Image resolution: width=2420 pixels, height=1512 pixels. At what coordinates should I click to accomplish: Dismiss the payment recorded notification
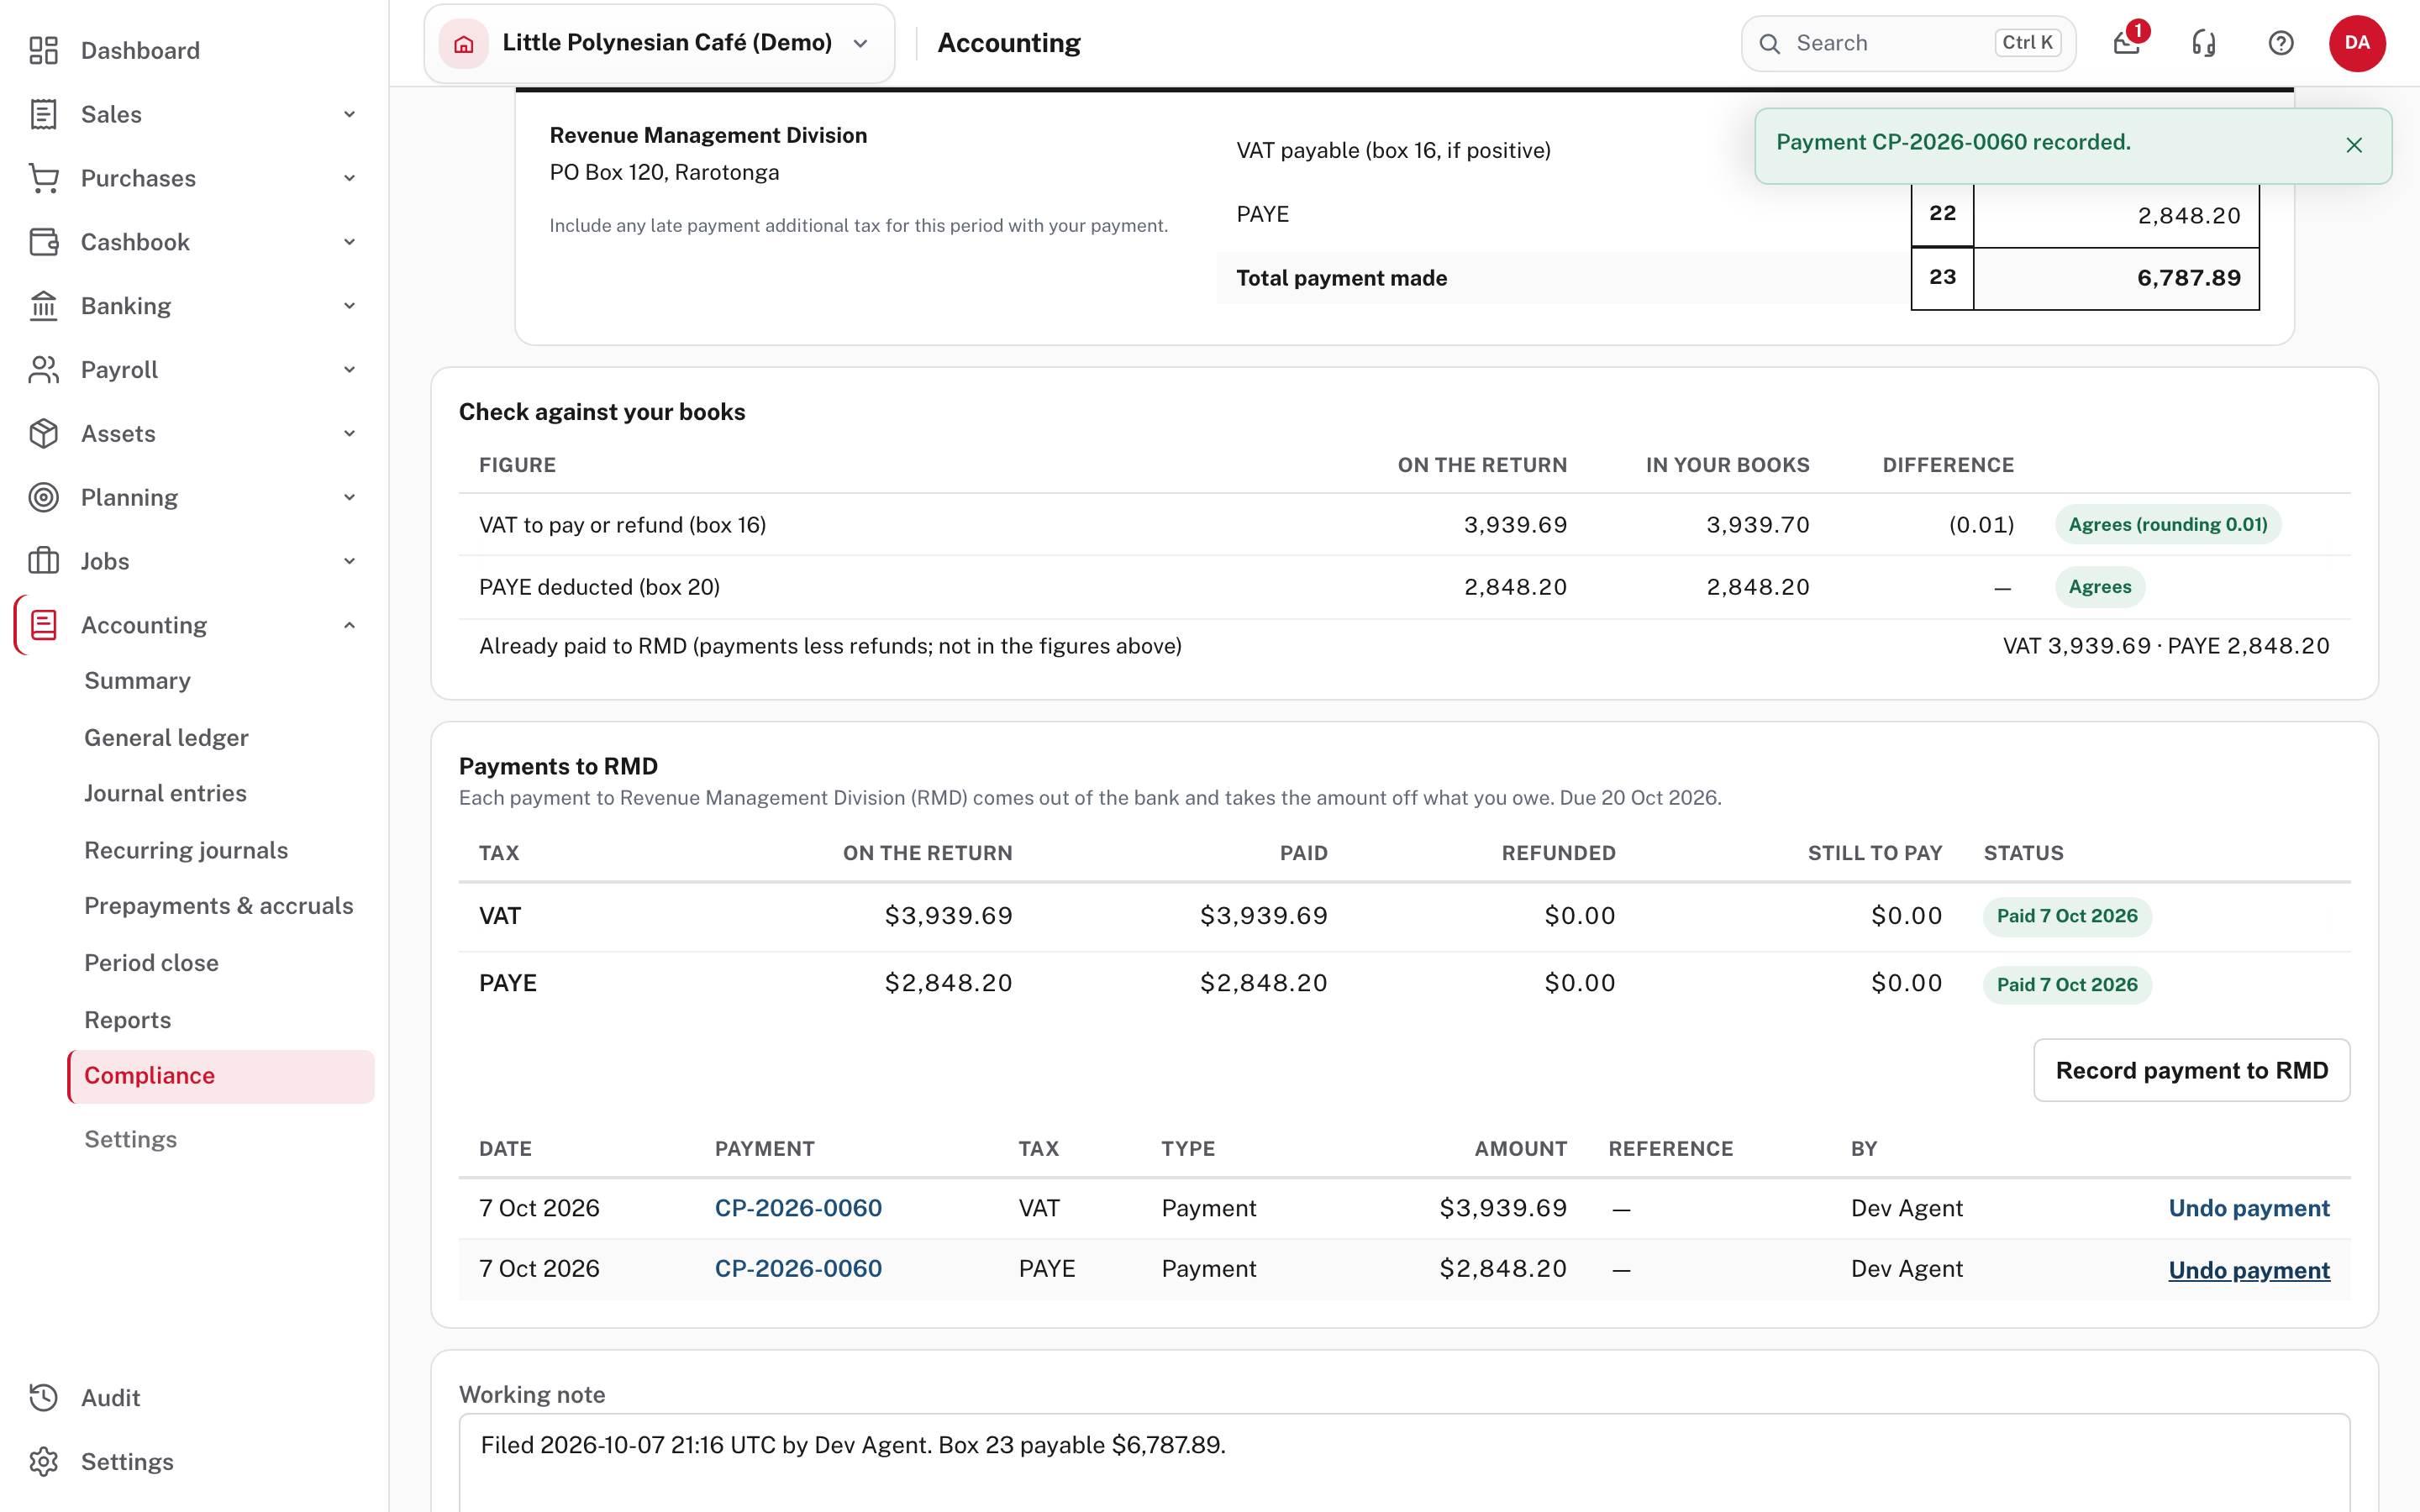coord(2354,145)
